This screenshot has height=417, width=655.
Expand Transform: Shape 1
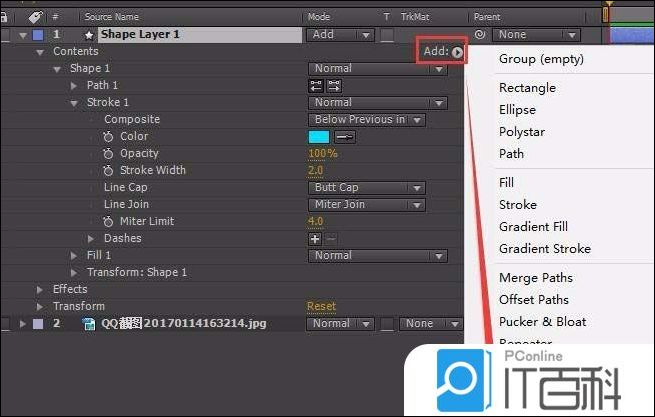click(74, 272)
